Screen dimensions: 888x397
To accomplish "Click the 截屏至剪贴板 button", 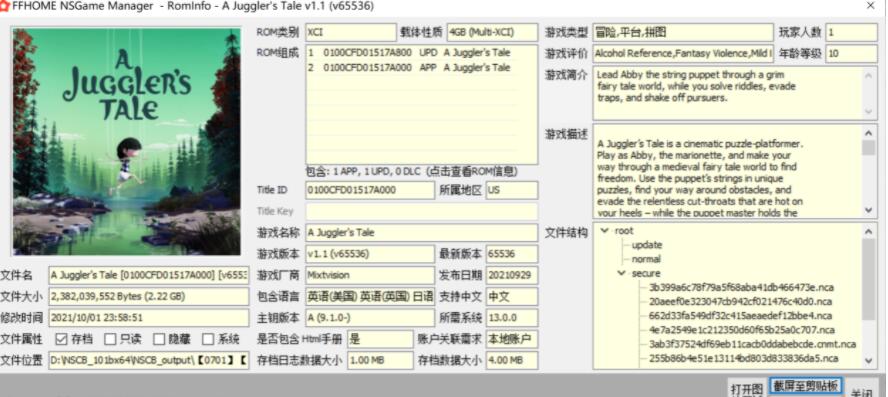I will 805,386.
